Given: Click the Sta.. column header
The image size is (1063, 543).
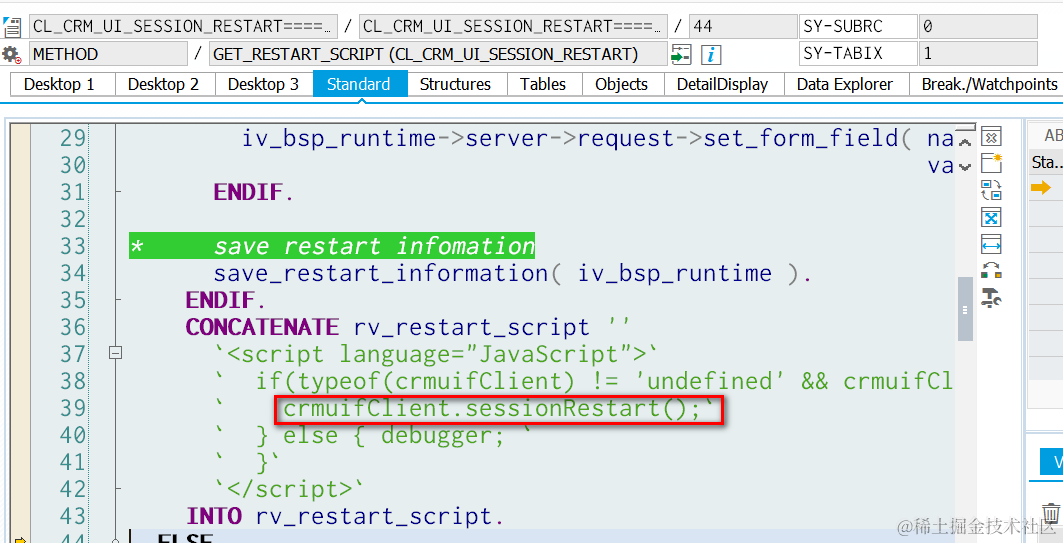Looking at the screenshot, I should tap(1045, 162).
